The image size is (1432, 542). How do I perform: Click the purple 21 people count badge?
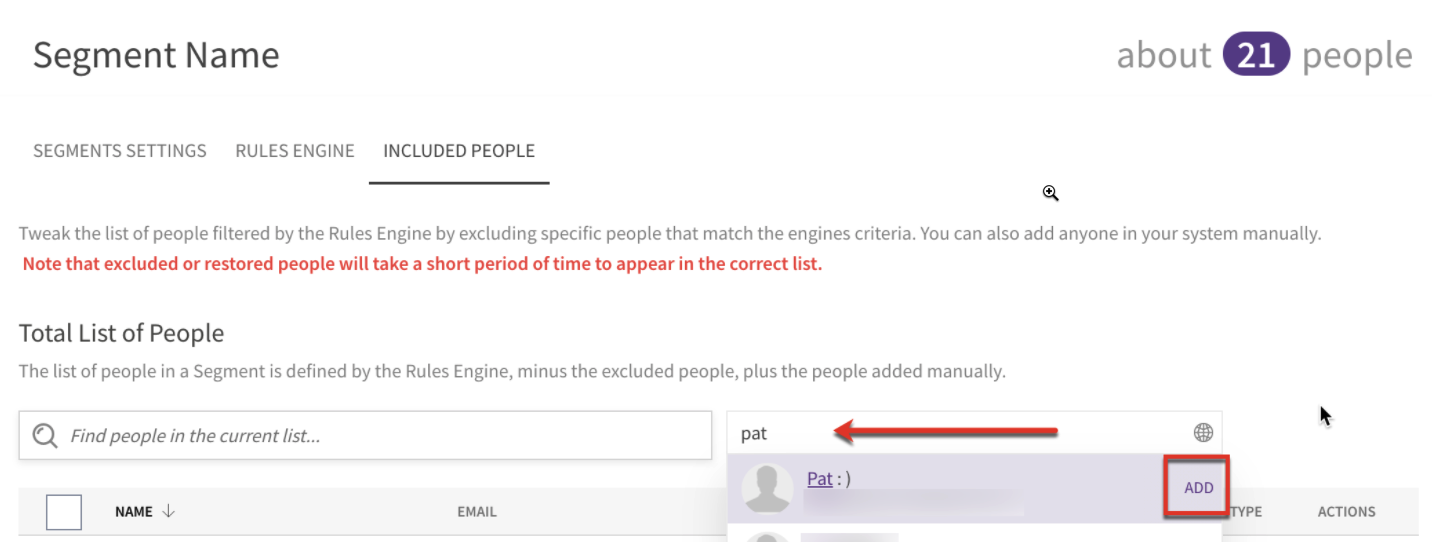click(1256, 55)
